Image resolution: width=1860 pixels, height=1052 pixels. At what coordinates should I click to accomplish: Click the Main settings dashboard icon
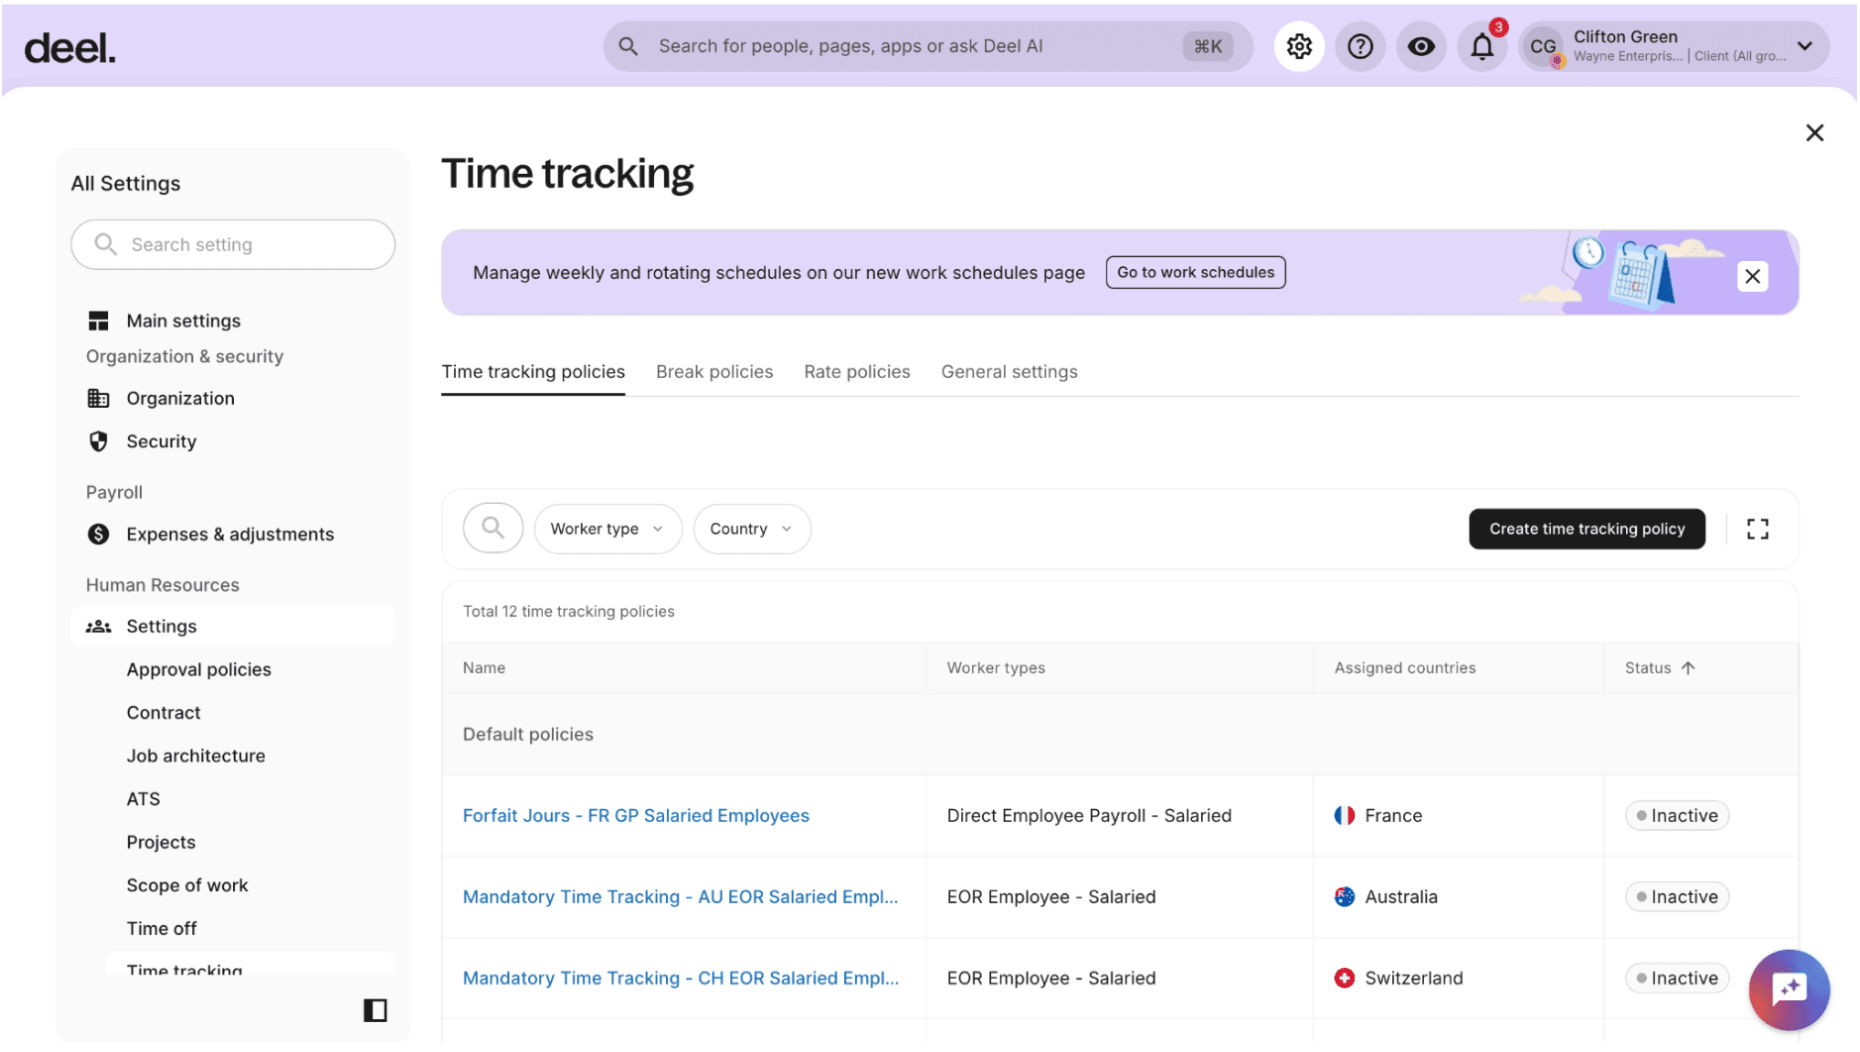(x=98, y=321)
